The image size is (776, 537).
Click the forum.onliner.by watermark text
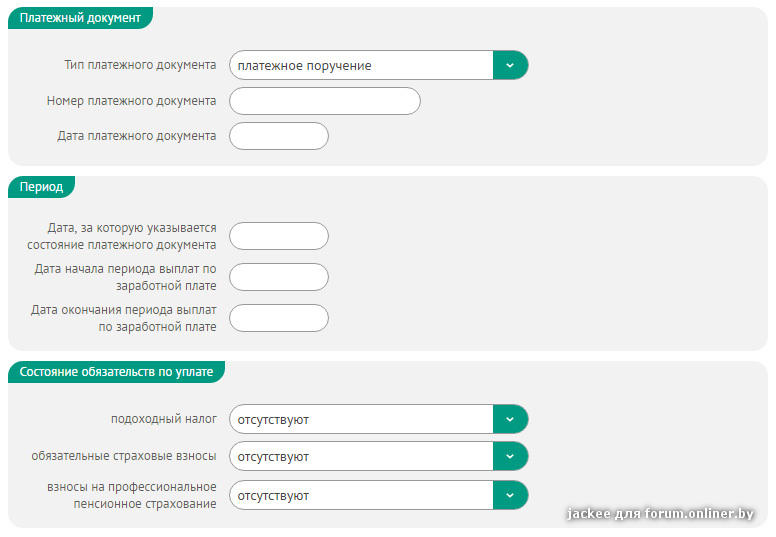[660, 513]
